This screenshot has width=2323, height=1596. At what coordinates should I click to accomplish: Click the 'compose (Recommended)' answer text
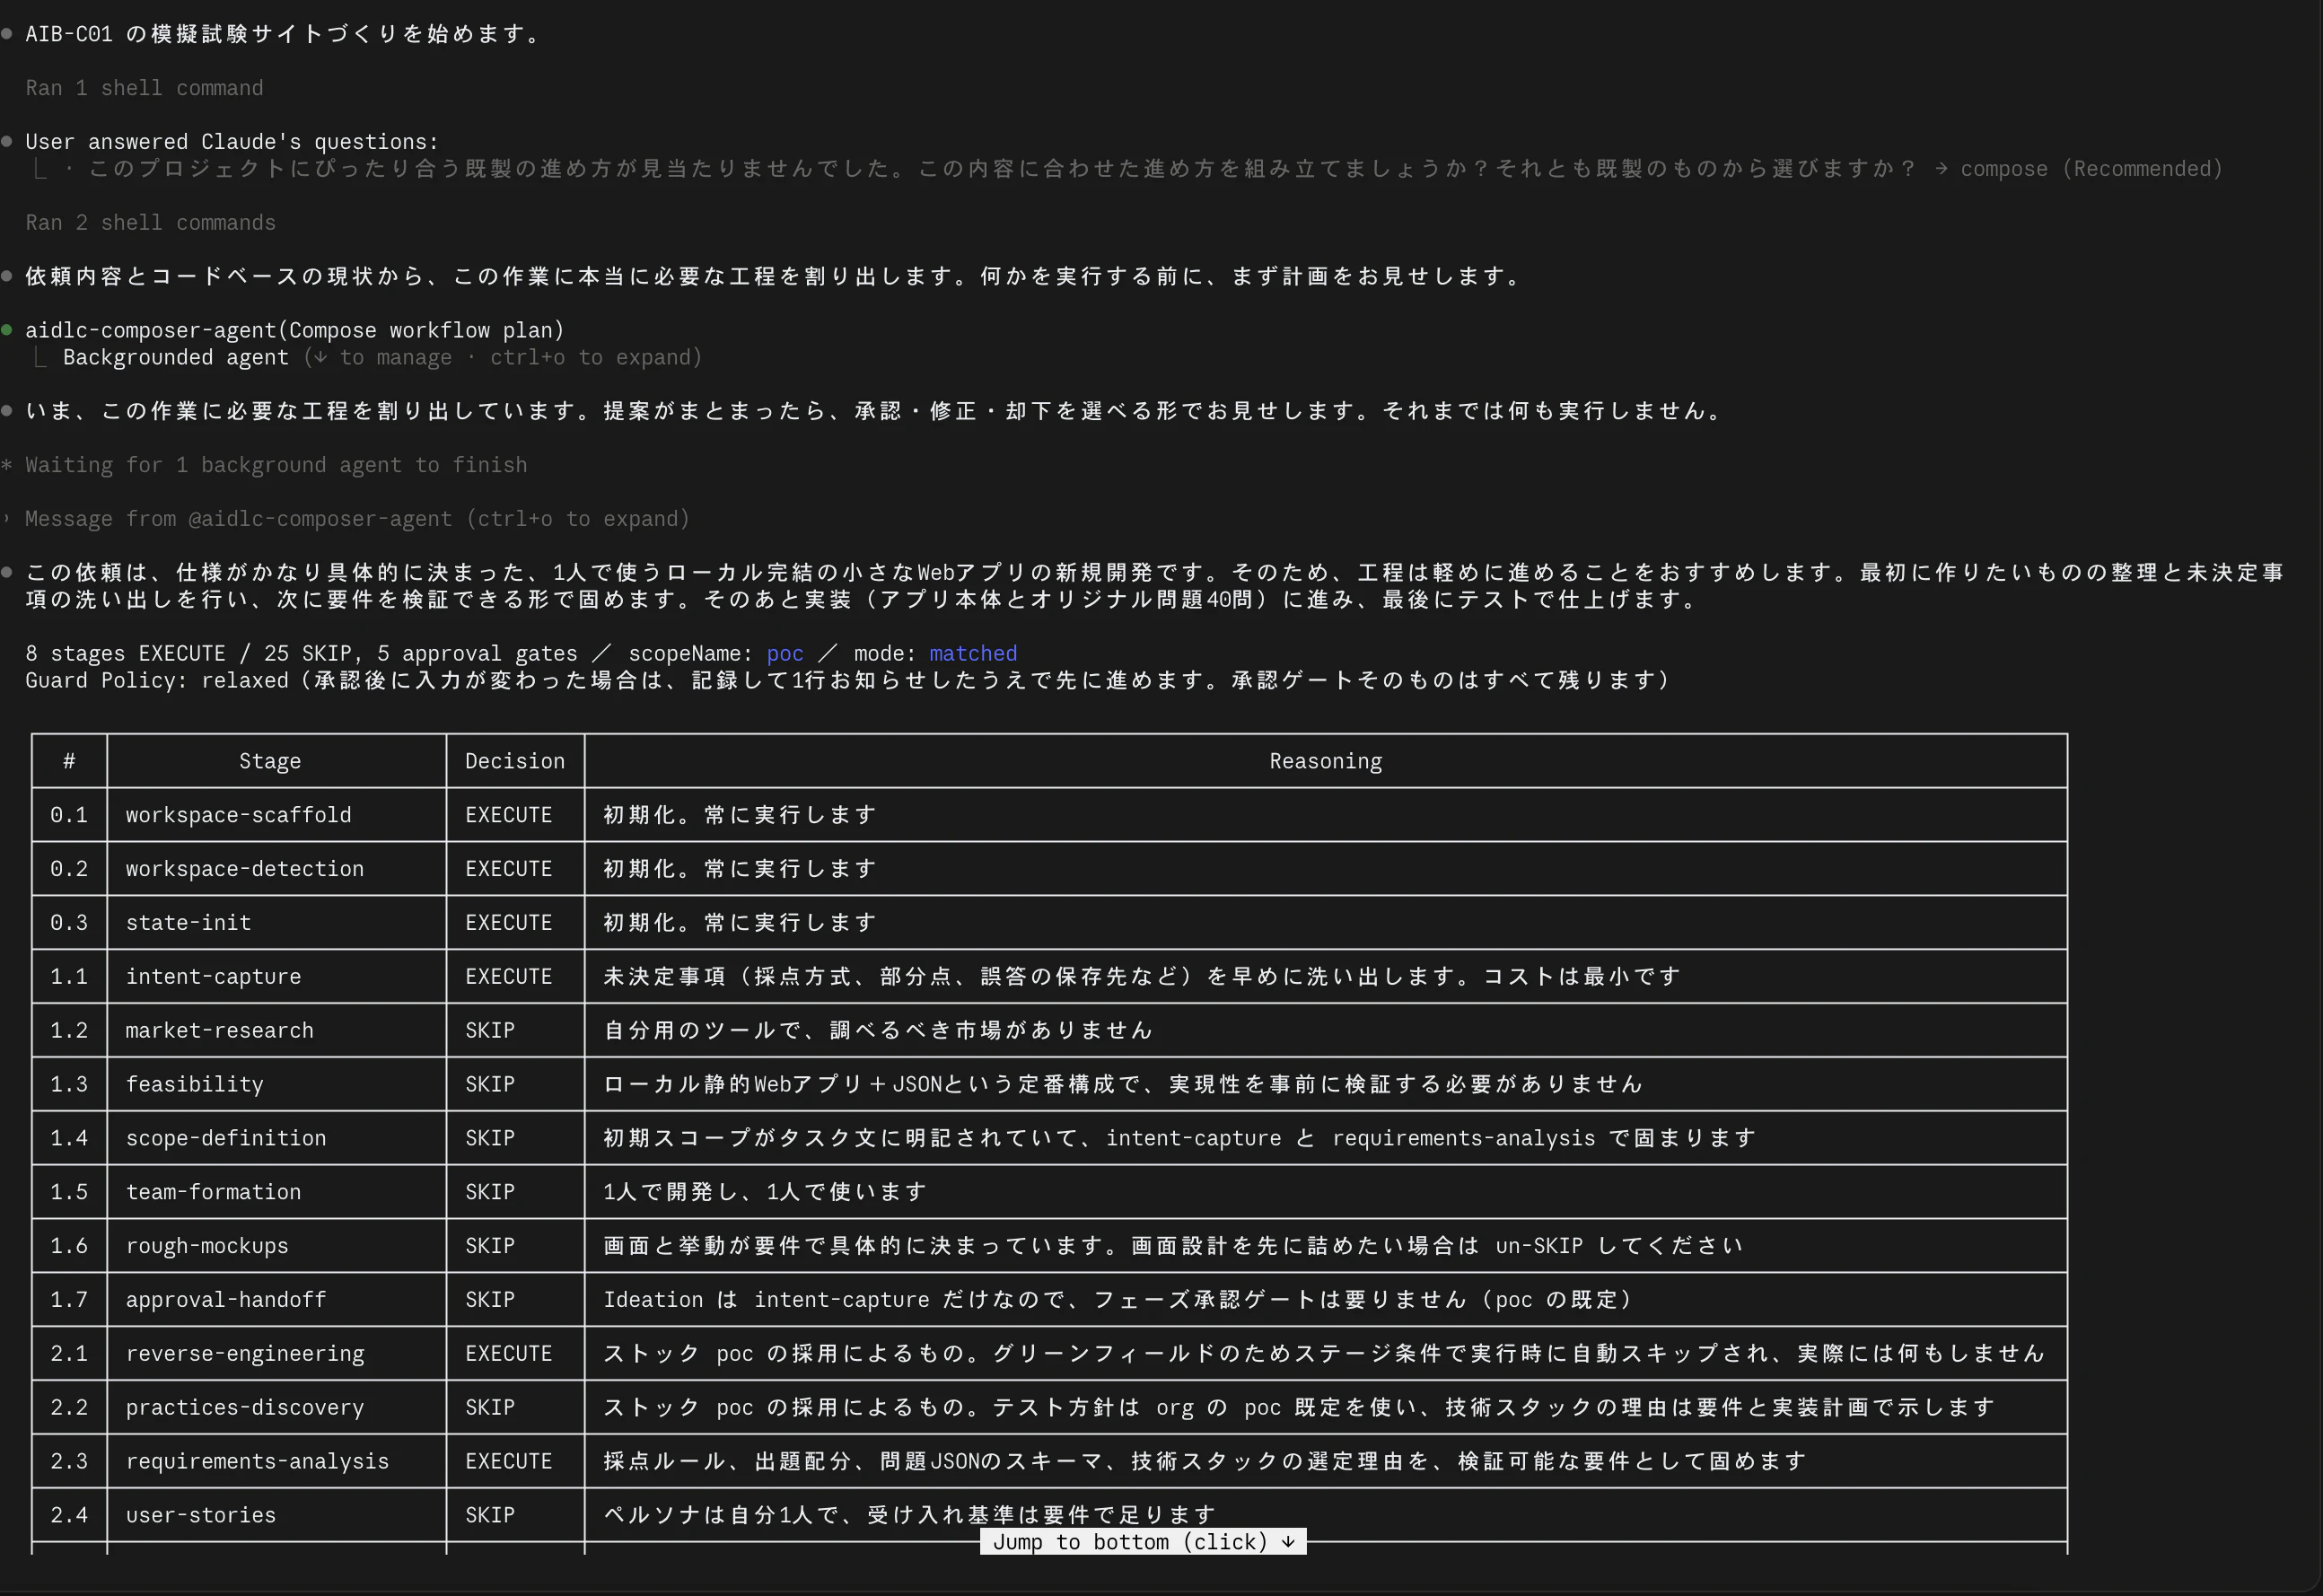tap(2092, 168)
